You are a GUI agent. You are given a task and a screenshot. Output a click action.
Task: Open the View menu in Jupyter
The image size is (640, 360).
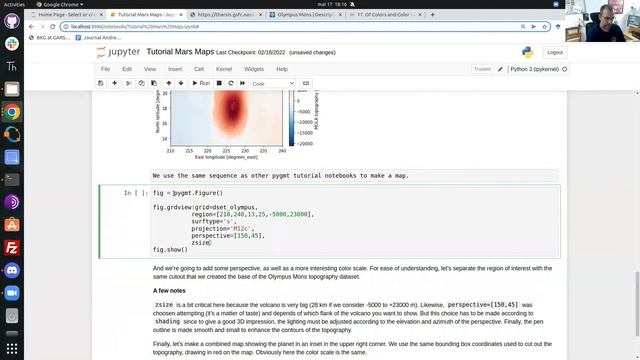coord(150,69)
